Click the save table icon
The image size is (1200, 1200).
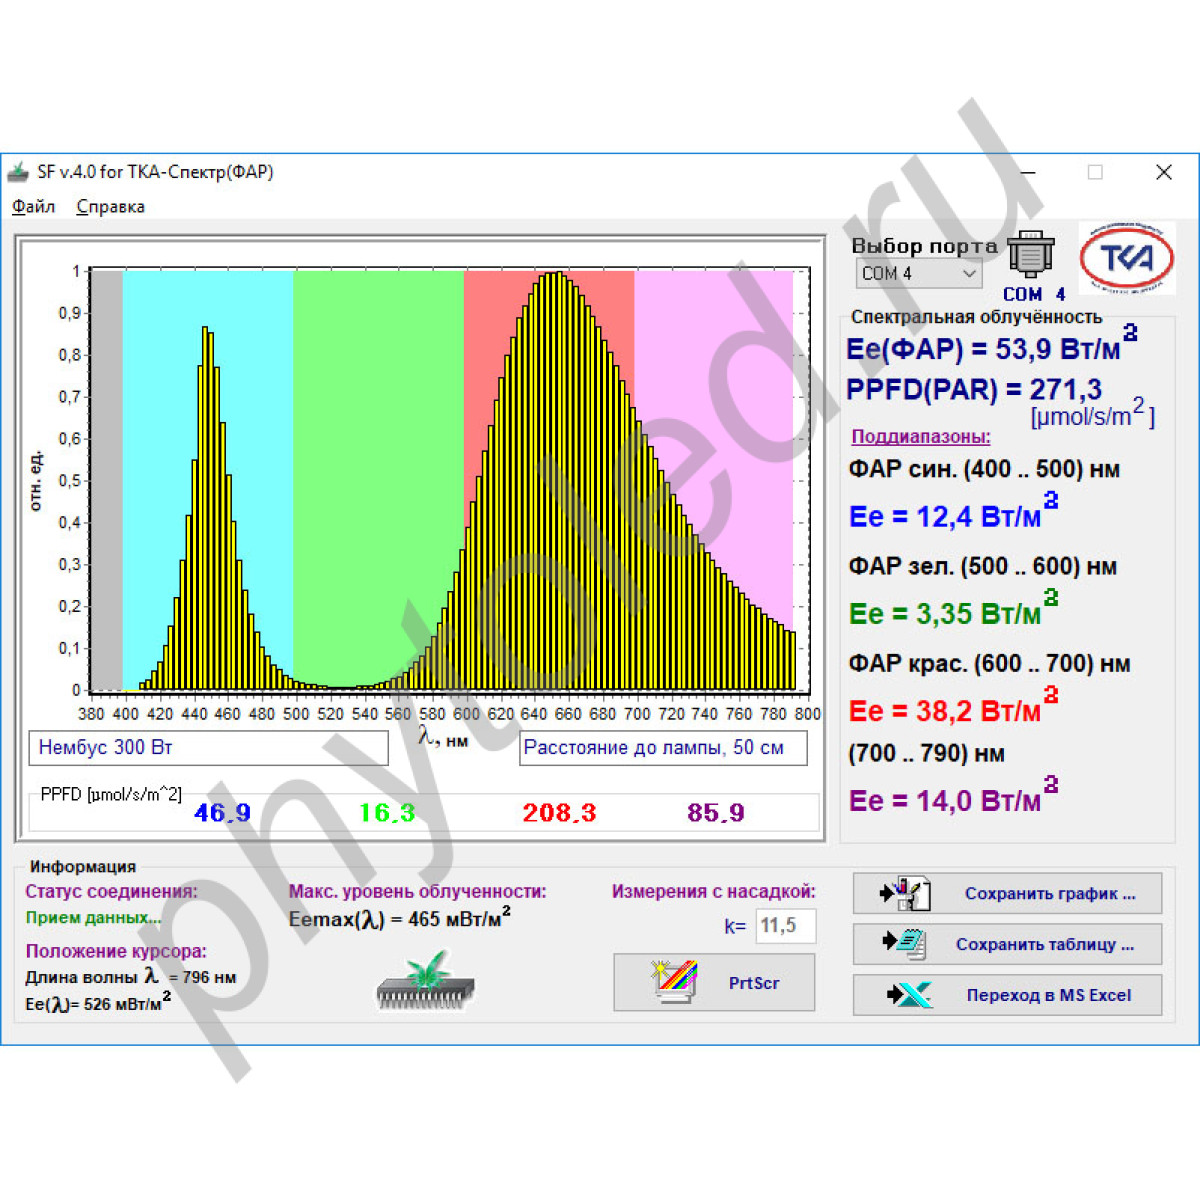tap(906, 943)
